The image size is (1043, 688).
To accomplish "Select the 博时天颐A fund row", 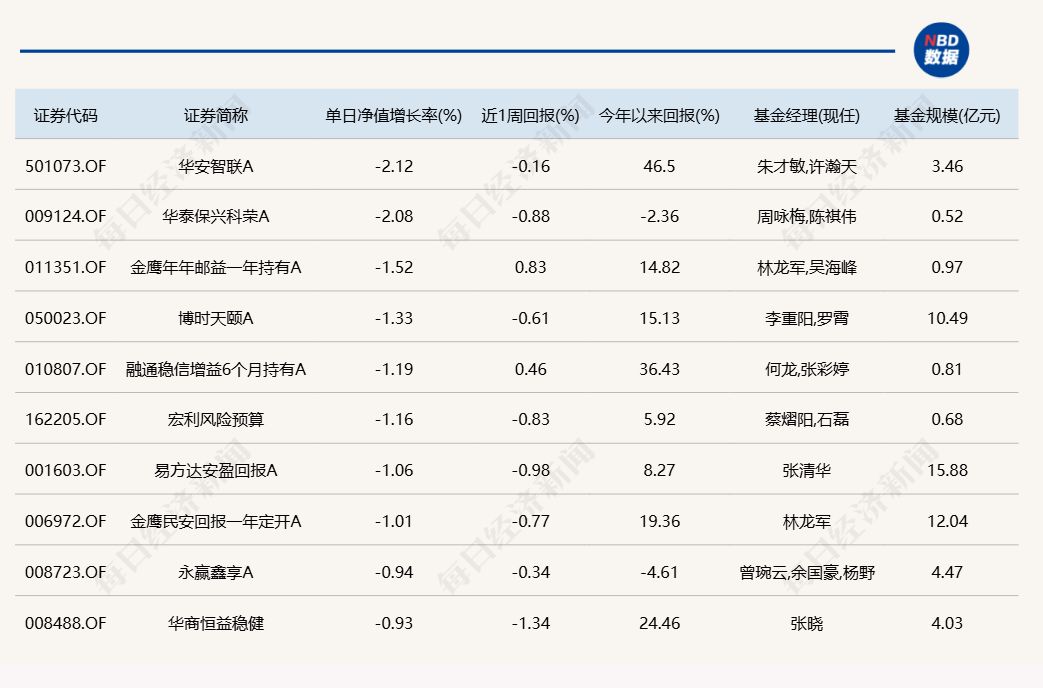I will [216, 318].
